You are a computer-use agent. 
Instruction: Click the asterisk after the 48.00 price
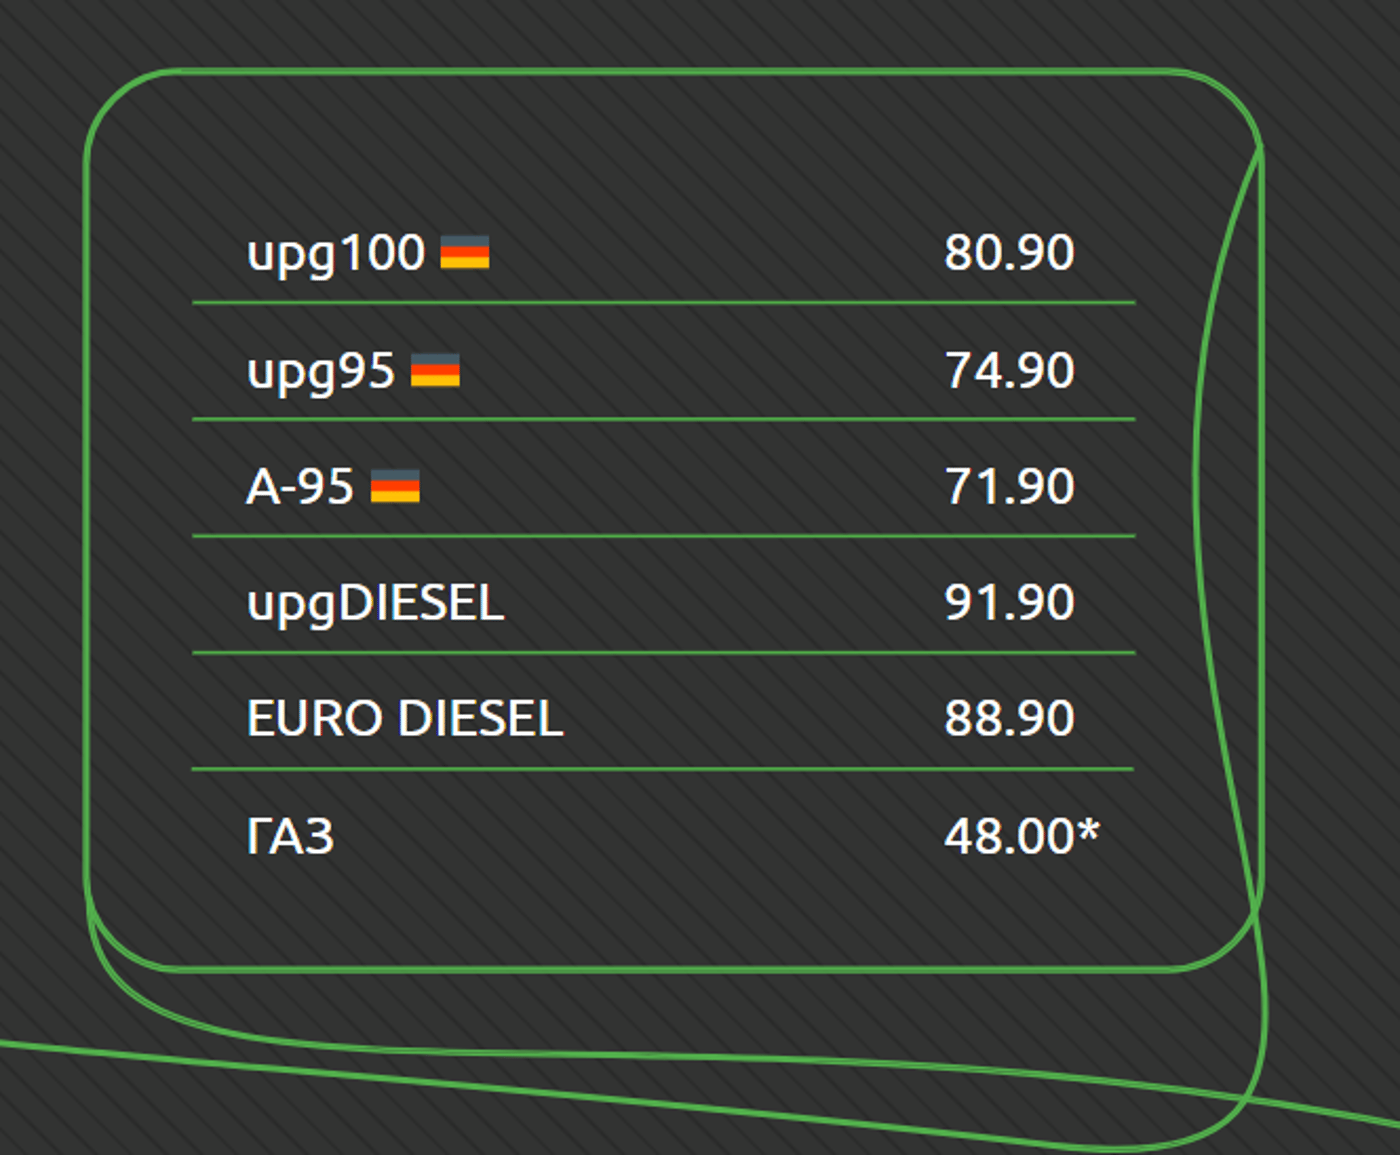coord(1089,831)
